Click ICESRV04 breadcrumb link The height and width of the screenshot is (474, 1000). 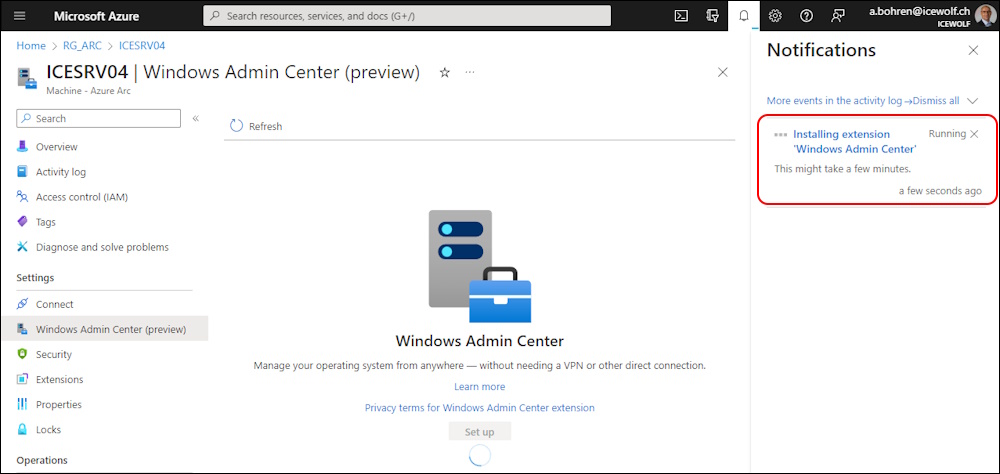[x=142, y=46]
